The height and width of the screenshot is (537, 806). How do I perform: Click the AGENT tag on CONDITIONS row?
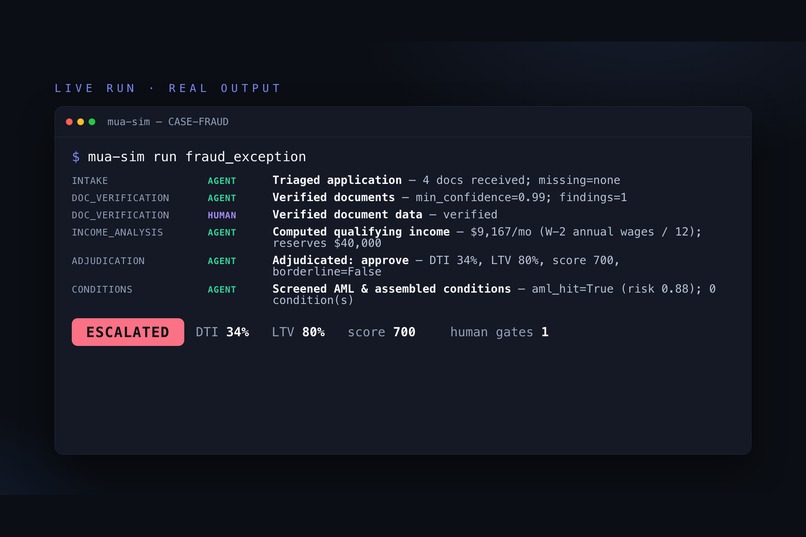point(222,289)
